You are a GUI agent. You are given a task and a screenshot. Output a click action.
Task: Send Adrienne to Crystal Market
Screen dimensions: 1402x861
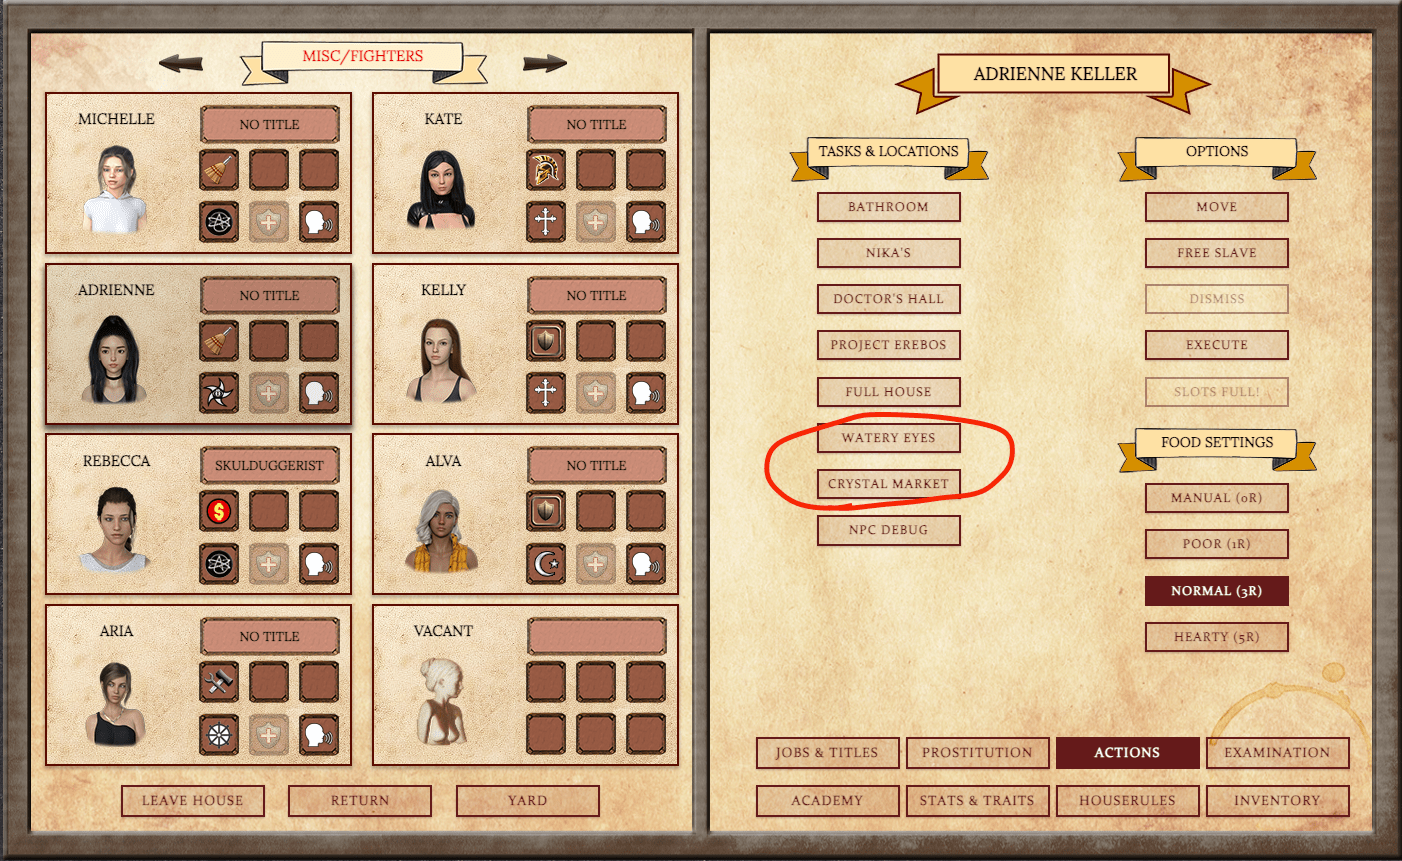point(888,484)
